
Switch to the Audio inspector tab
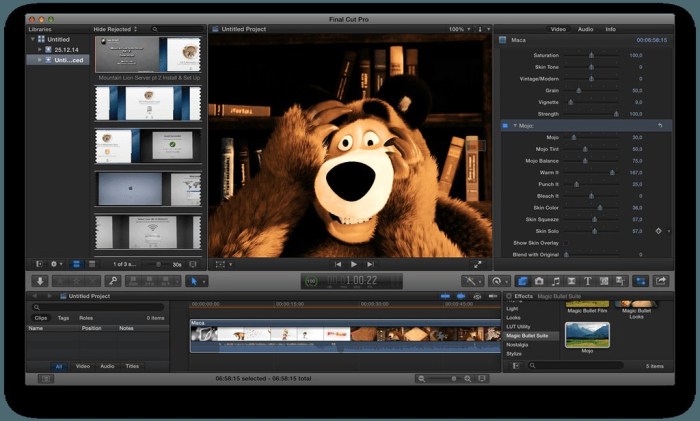(585, 29)
